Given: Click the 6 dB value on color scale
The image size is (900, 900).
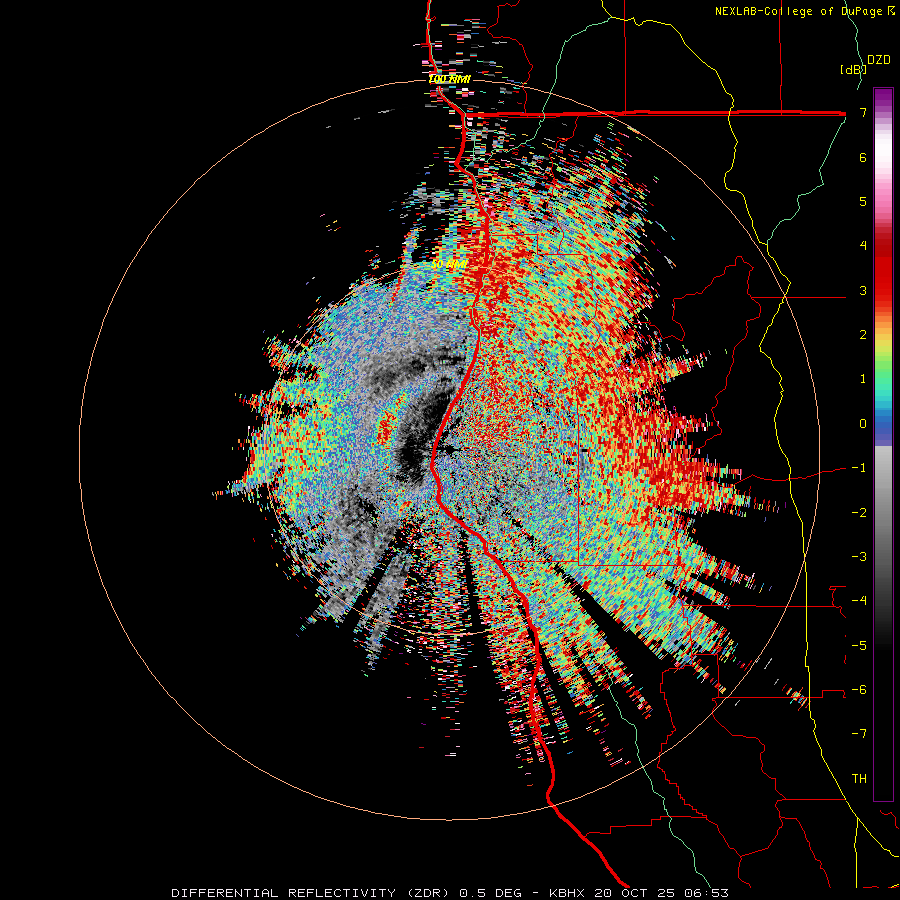Looking at the screenshot, I should pyautogui.click(x=863, y=157).
